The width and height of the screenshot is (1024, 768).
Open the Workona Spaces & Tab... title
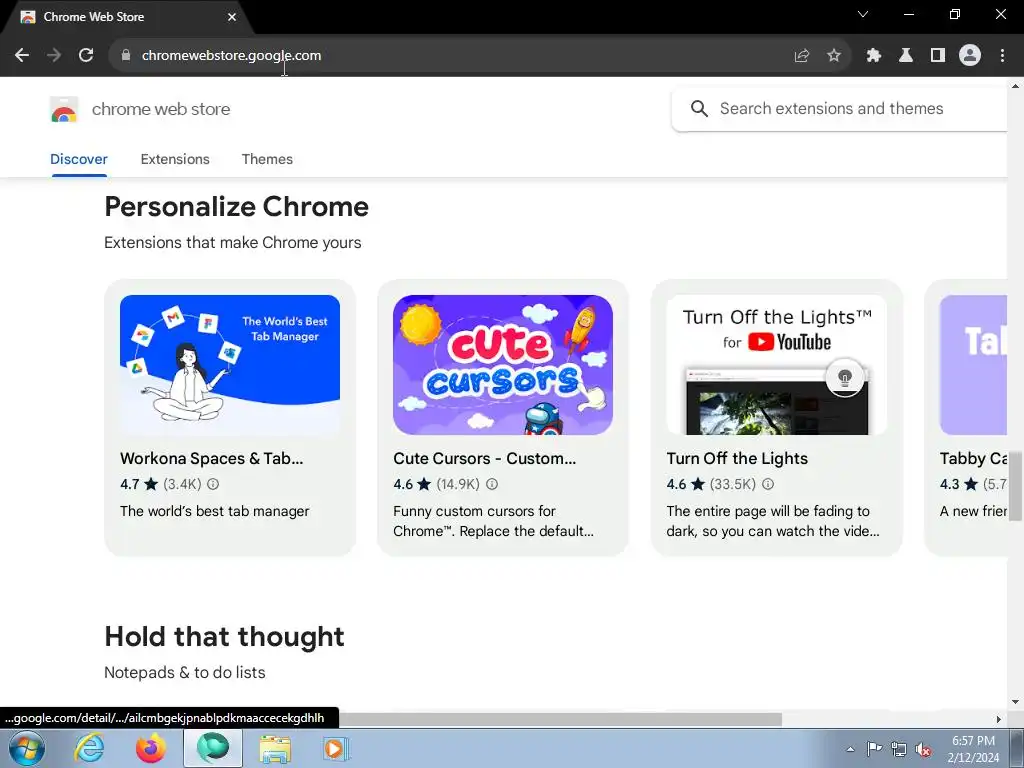(x=212, y=458)
